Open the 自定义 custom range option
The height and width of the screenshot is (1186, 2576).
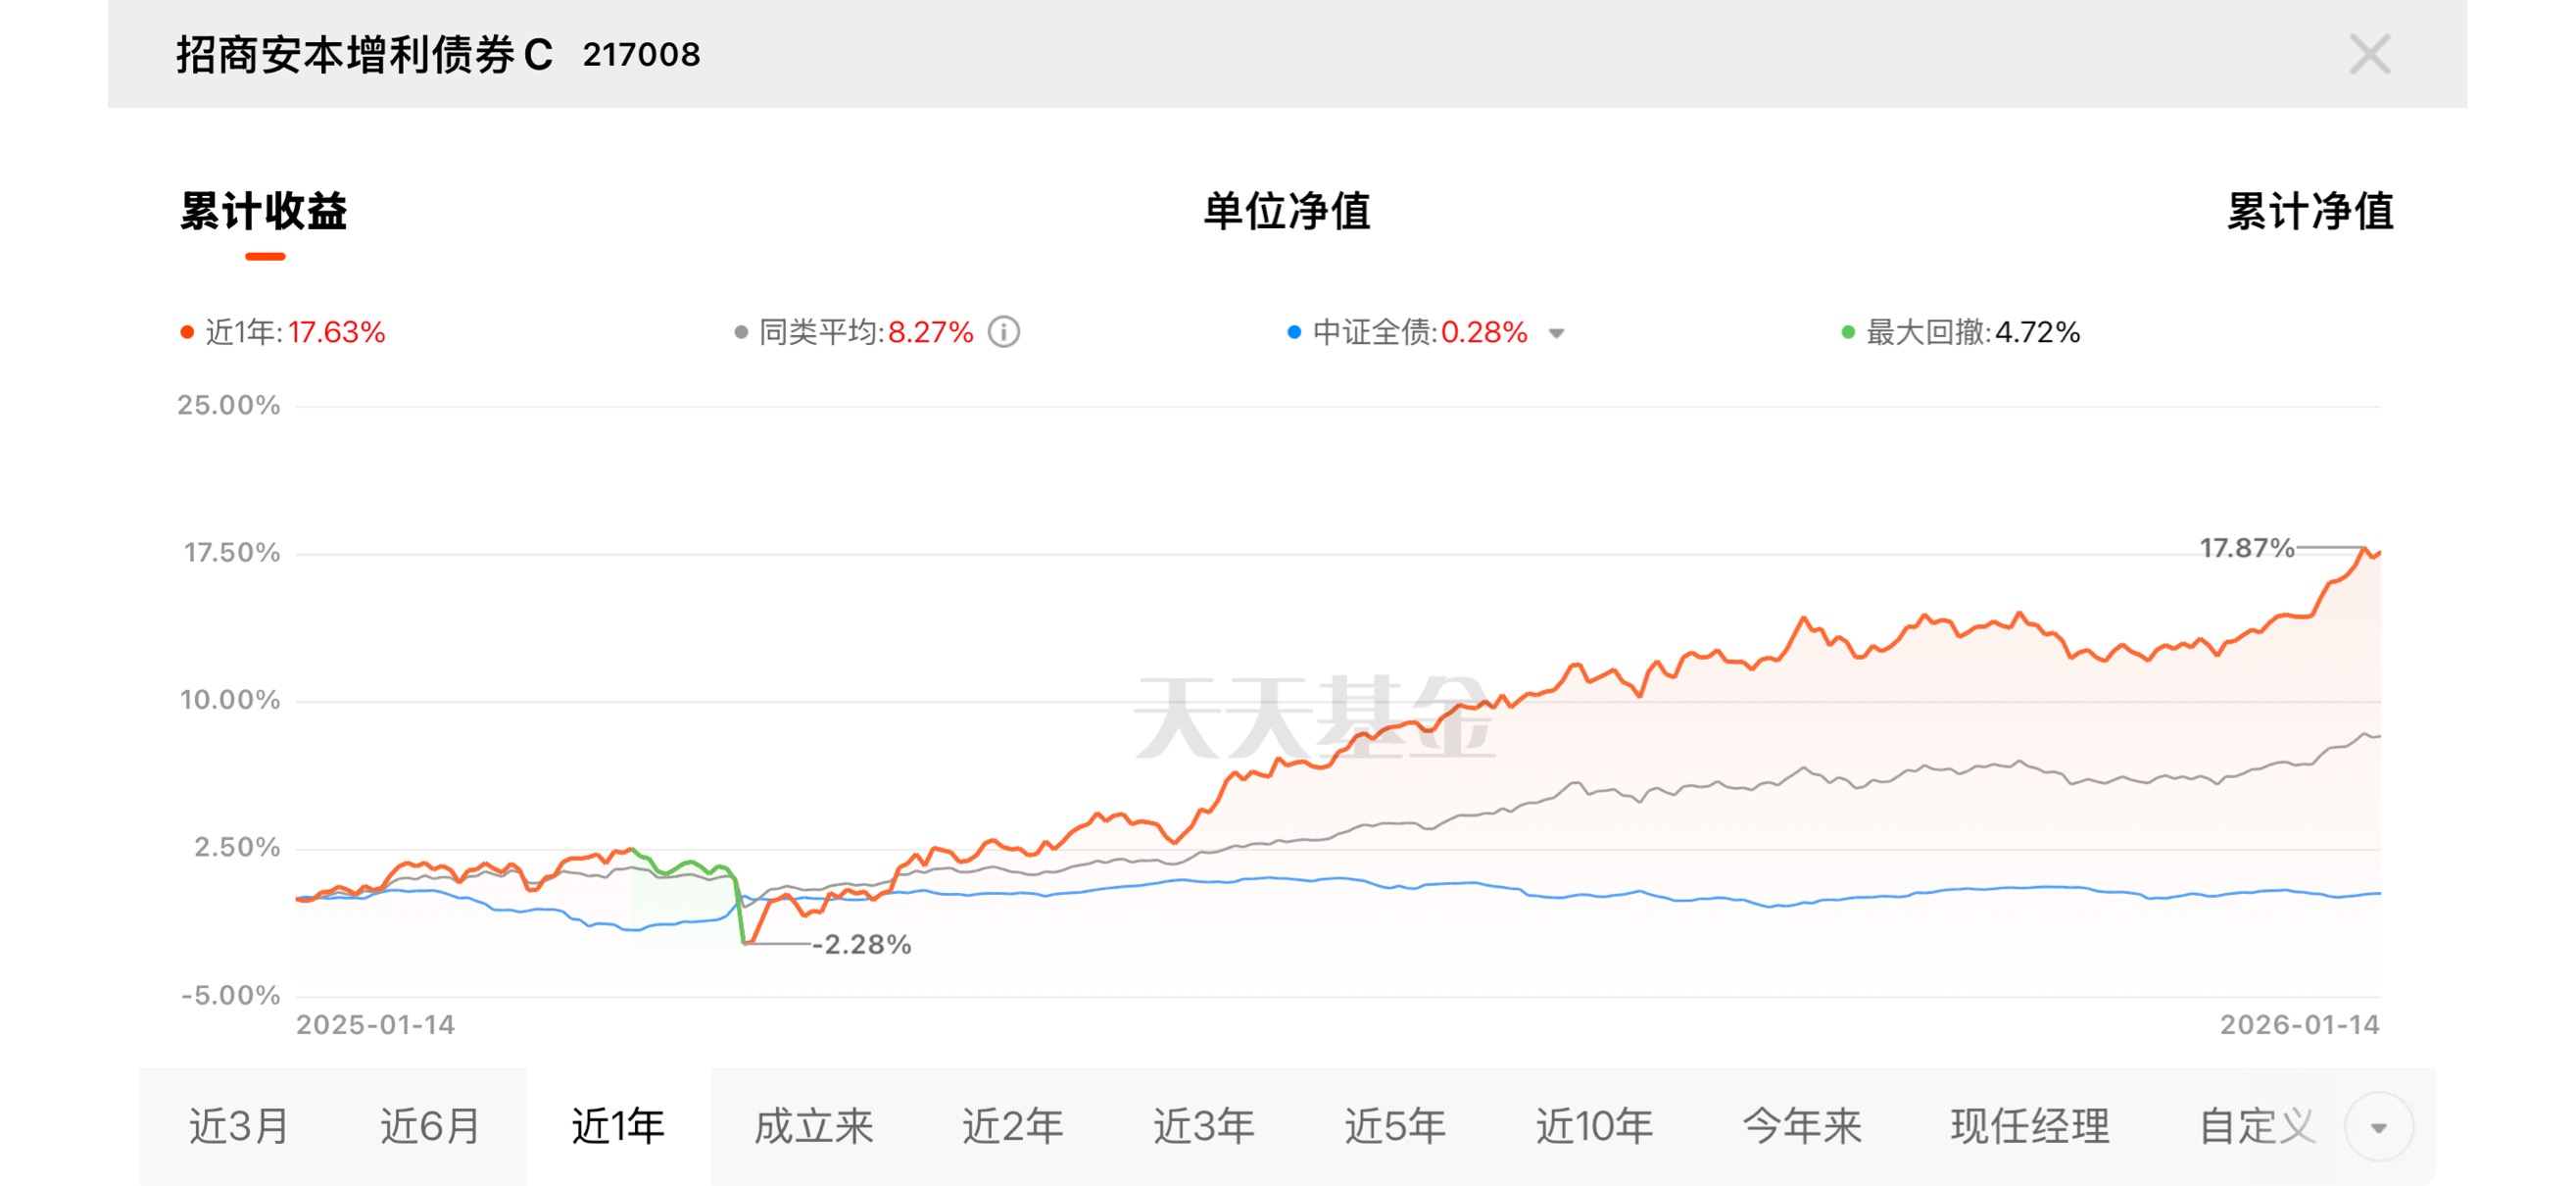coord(2256,1127)
